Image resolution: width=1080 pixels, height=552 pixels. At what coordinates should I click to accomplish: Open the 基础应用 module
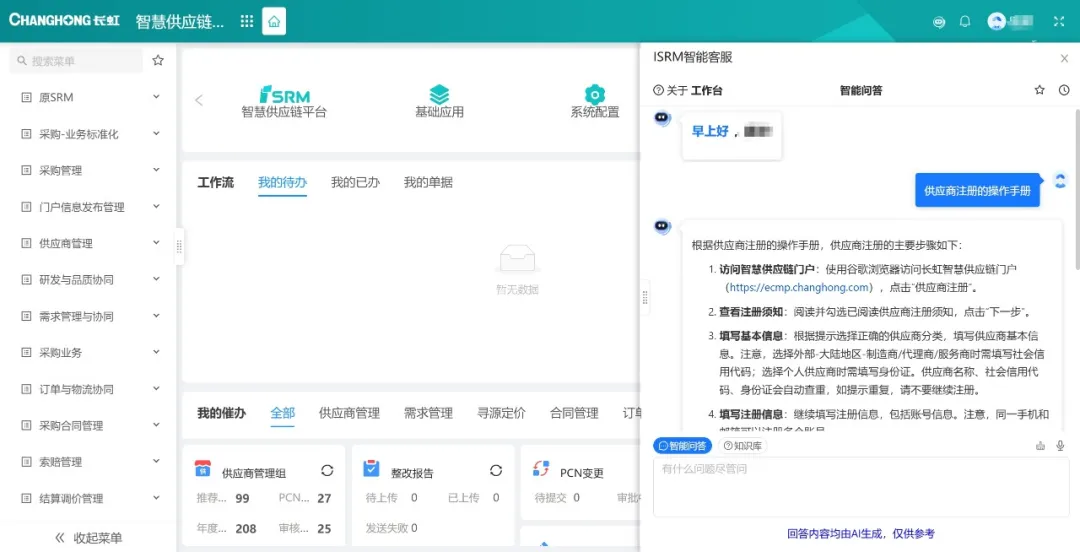tap(439, 101)
